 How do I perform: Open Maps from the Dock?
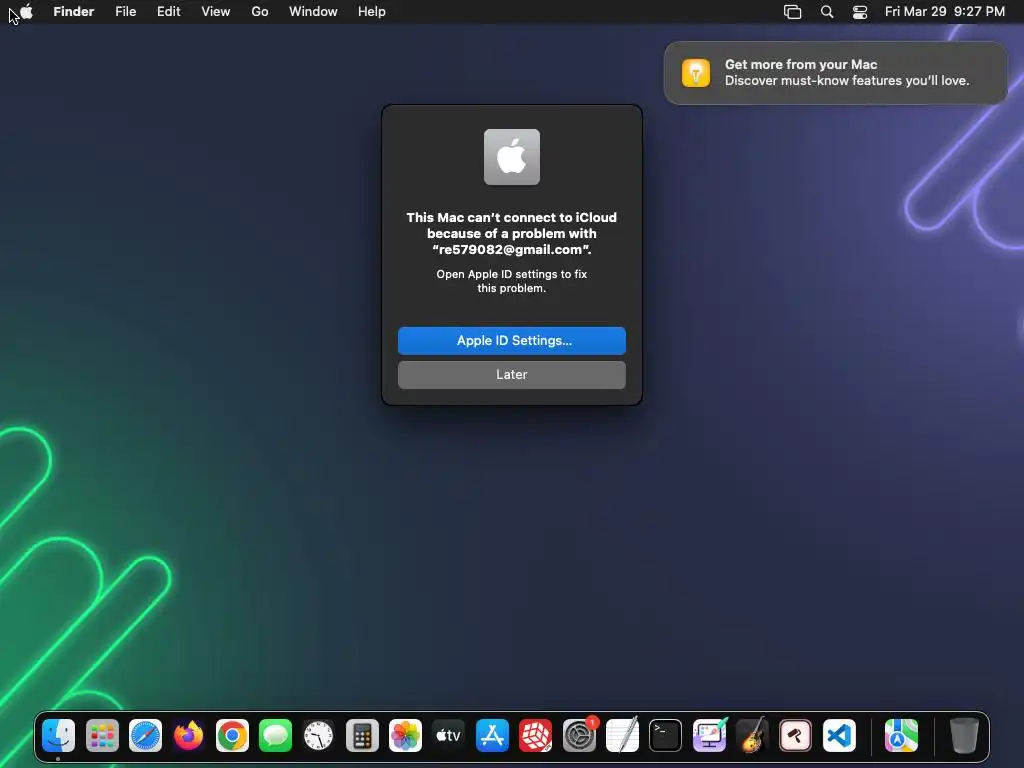(901, 736)
